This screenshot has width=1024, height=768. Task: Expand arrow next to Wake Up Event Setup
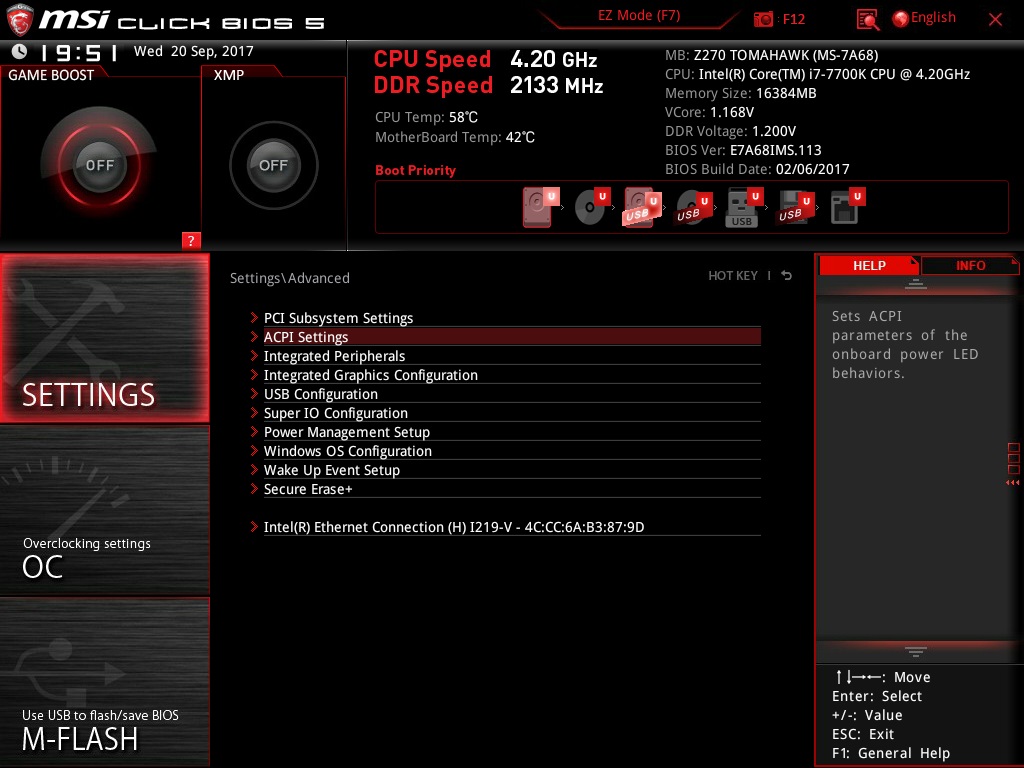tap(254, 469)
